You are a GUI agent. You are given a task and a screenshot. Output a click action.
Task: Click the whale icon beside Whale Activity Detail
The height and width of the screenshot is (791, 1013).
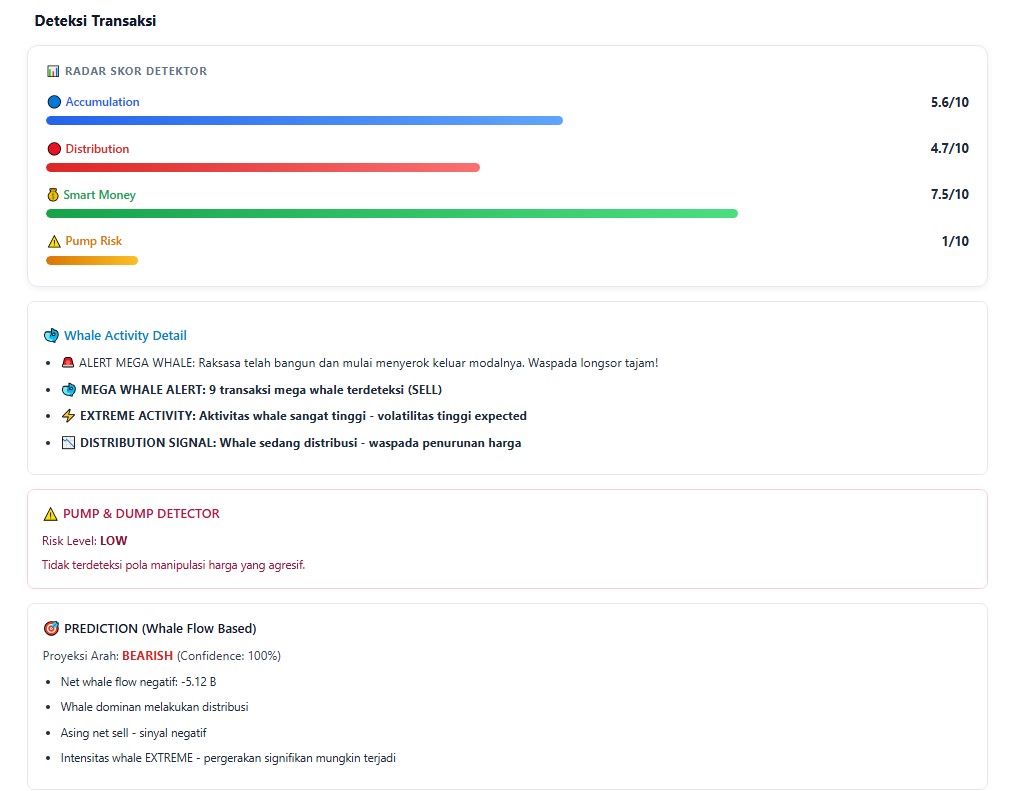point(51,336)
